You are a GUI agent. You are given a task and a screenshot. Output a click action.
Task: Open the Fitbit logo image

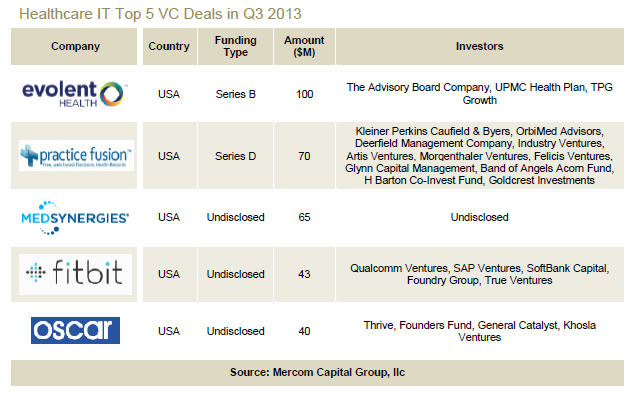pos(75,274)
